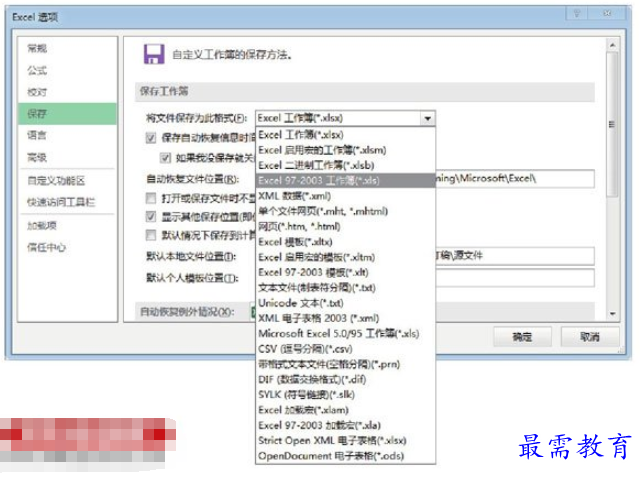Select OpenDocument 电子表格(*.ods)
The width and height of the screenshot is (640, 478).
pos(345,456)
